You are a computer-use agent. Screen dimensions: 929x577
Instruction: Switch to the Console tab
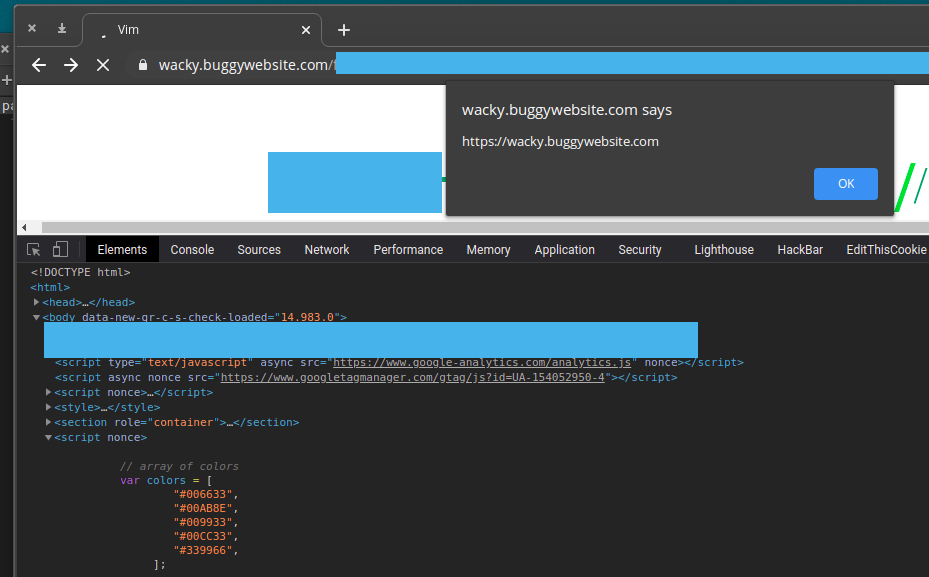coord(192,249)
